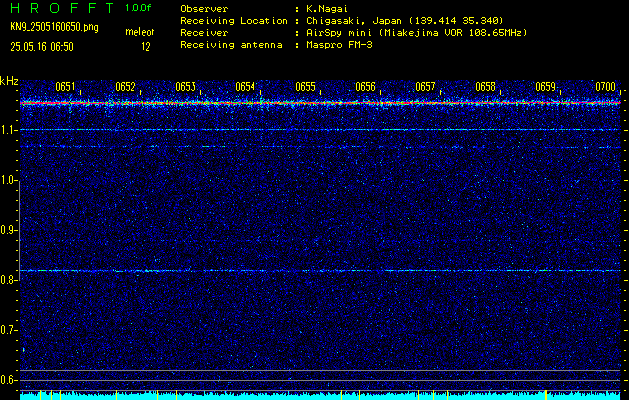
Task: Click the 0.9 frequency axis label
Action: pyautogui.click(x=8, y=230)
